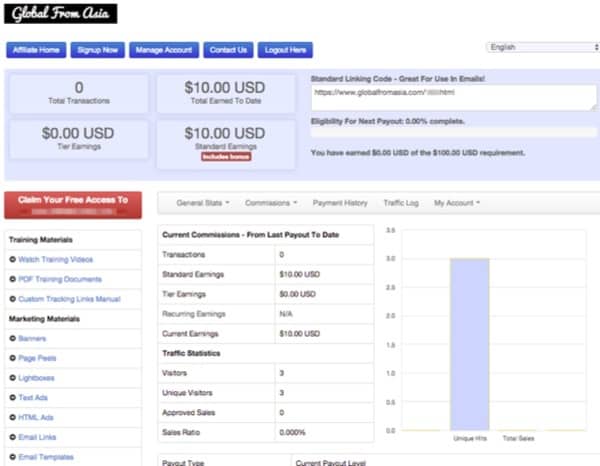Screen dimensions: 600x466
Task: Click bullet icon beside Text Ads
Action: pyautogui.click(x=13, y=398)
